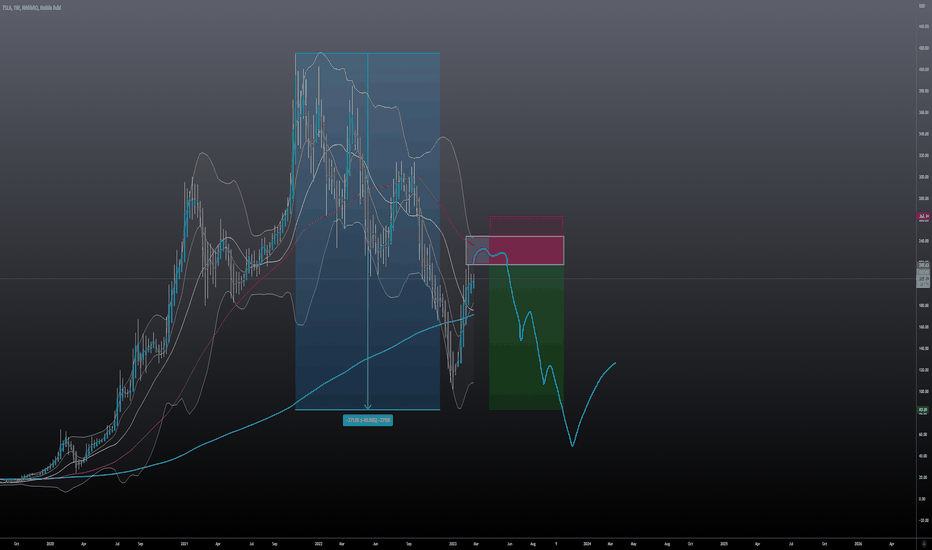Click the 60.00 price axis value
This screenshot has height=550, width=932.
923,434
